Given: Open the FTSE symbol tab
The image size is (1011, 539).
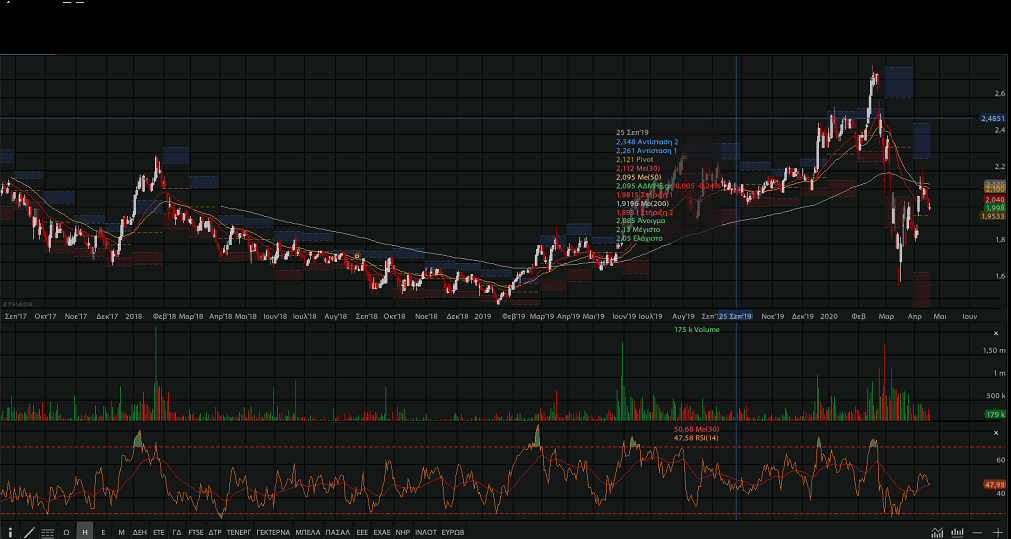Looking at the screenshot, I should [x=195, y=532].
